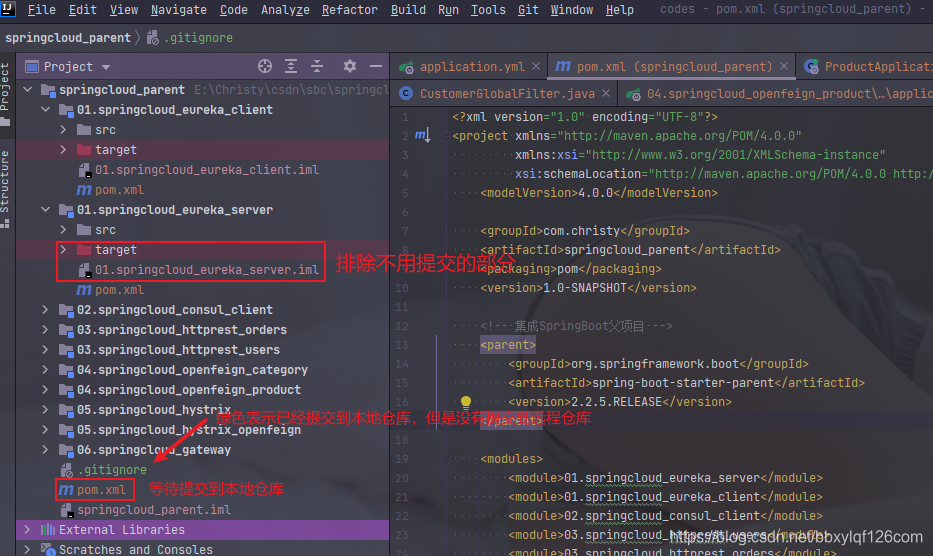Image resolution: width=933 pixels, height=556 pixels.
Task: Expand 04.springcloud_openfeign_product module
Action: (46, 389)
